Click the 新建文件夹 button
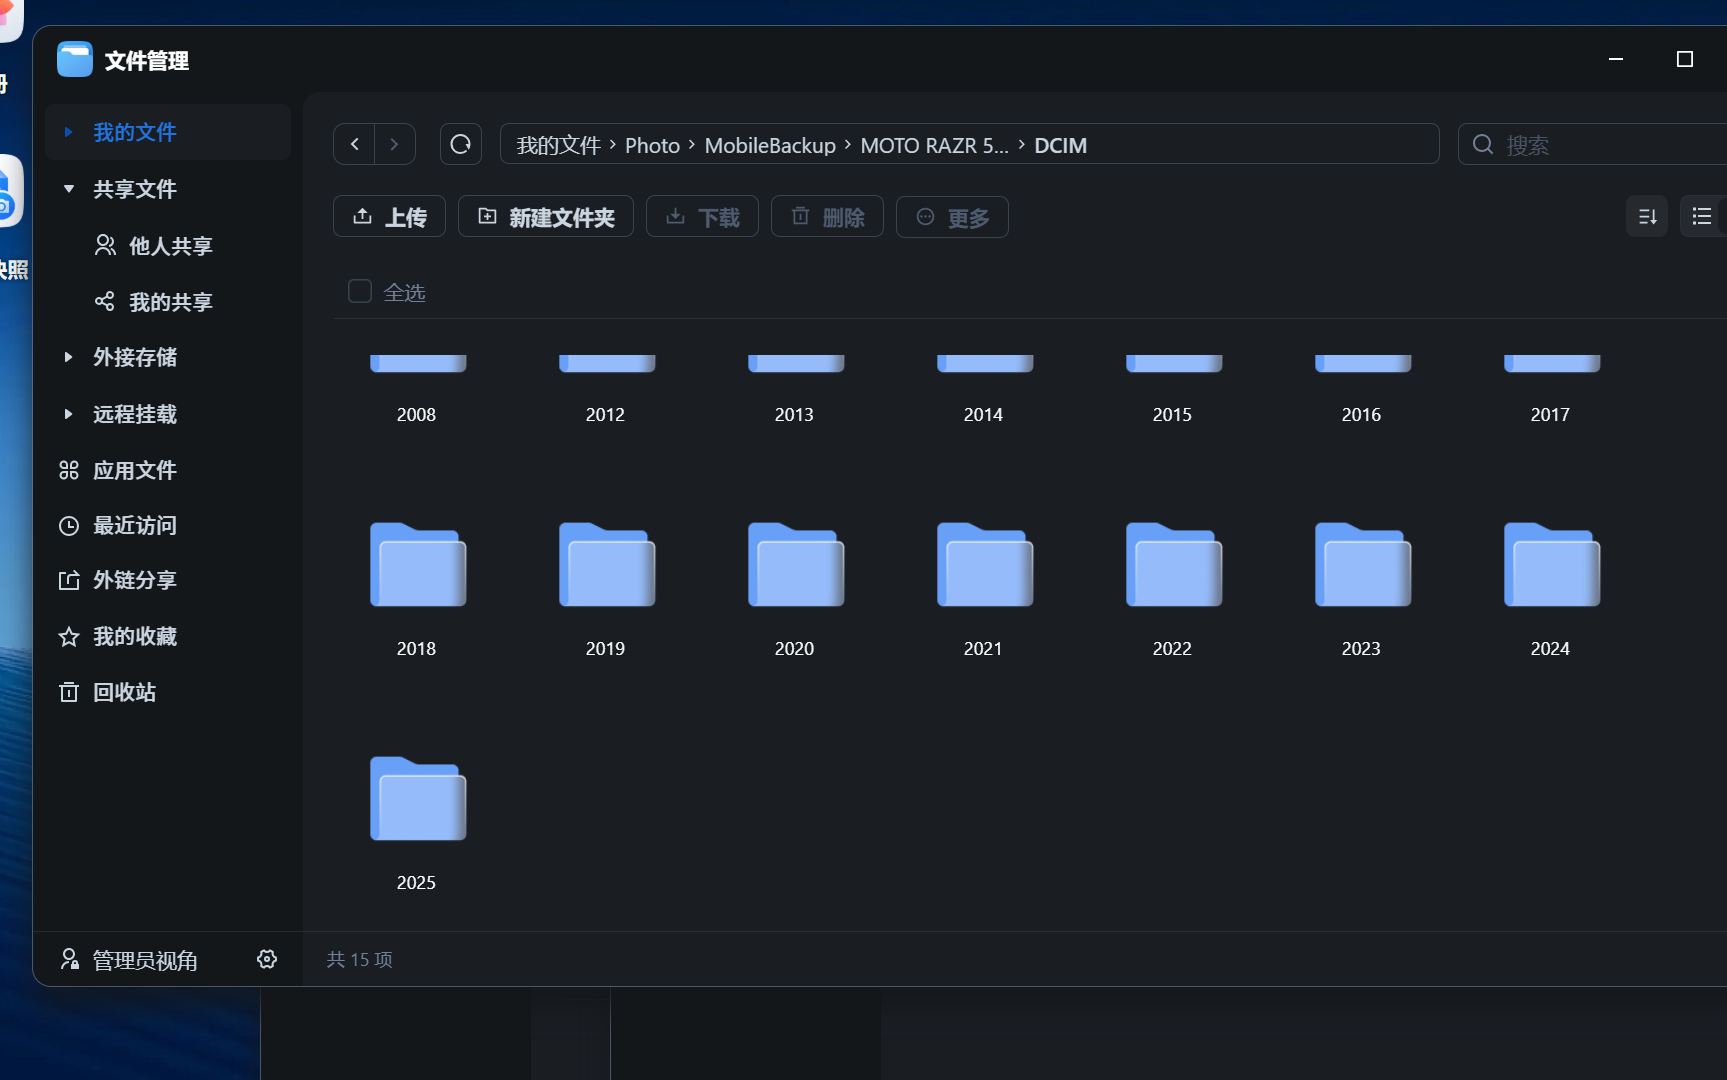Viewport: 1727px width, 1080px height. click(x=546, y=217)
